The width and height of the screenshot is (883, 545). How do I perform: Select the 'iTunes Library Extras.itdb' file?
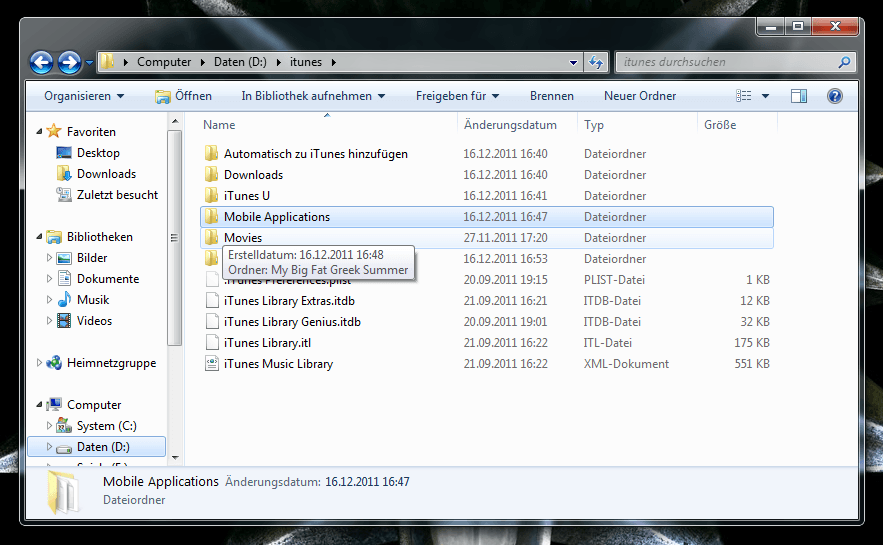point(289,301)
